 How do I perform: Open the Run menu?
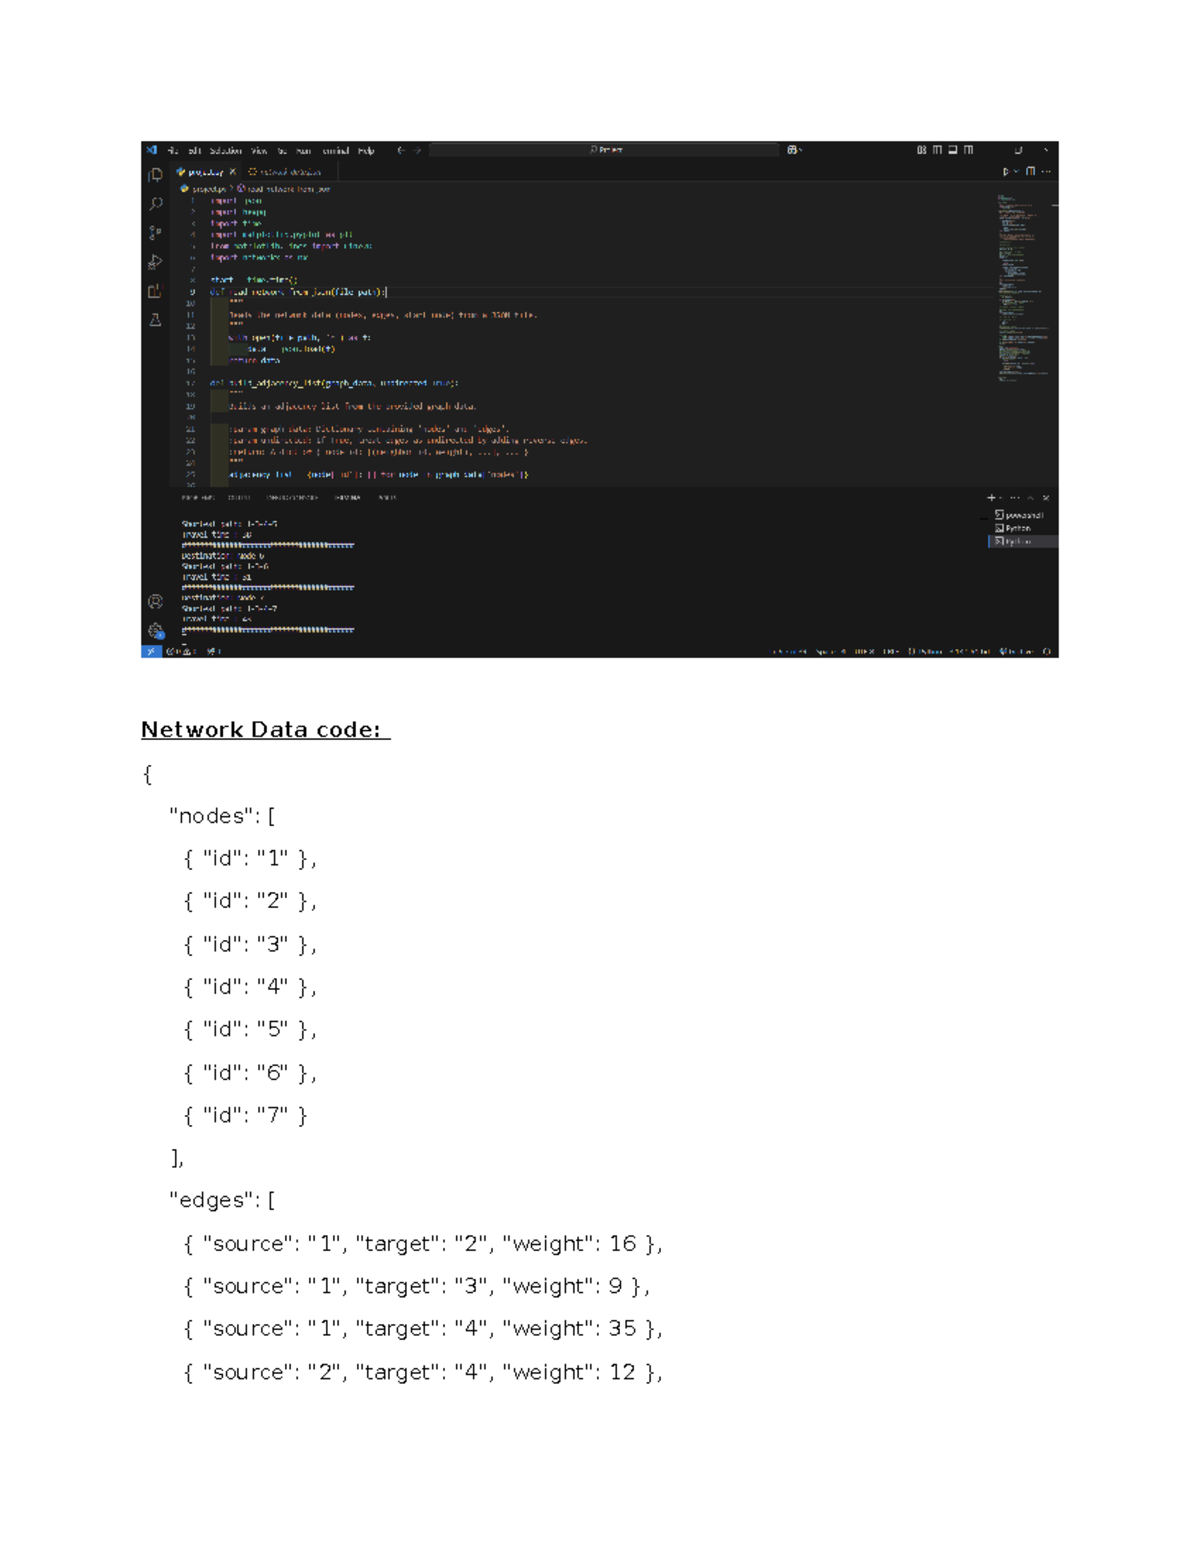(x=303, y=150)
